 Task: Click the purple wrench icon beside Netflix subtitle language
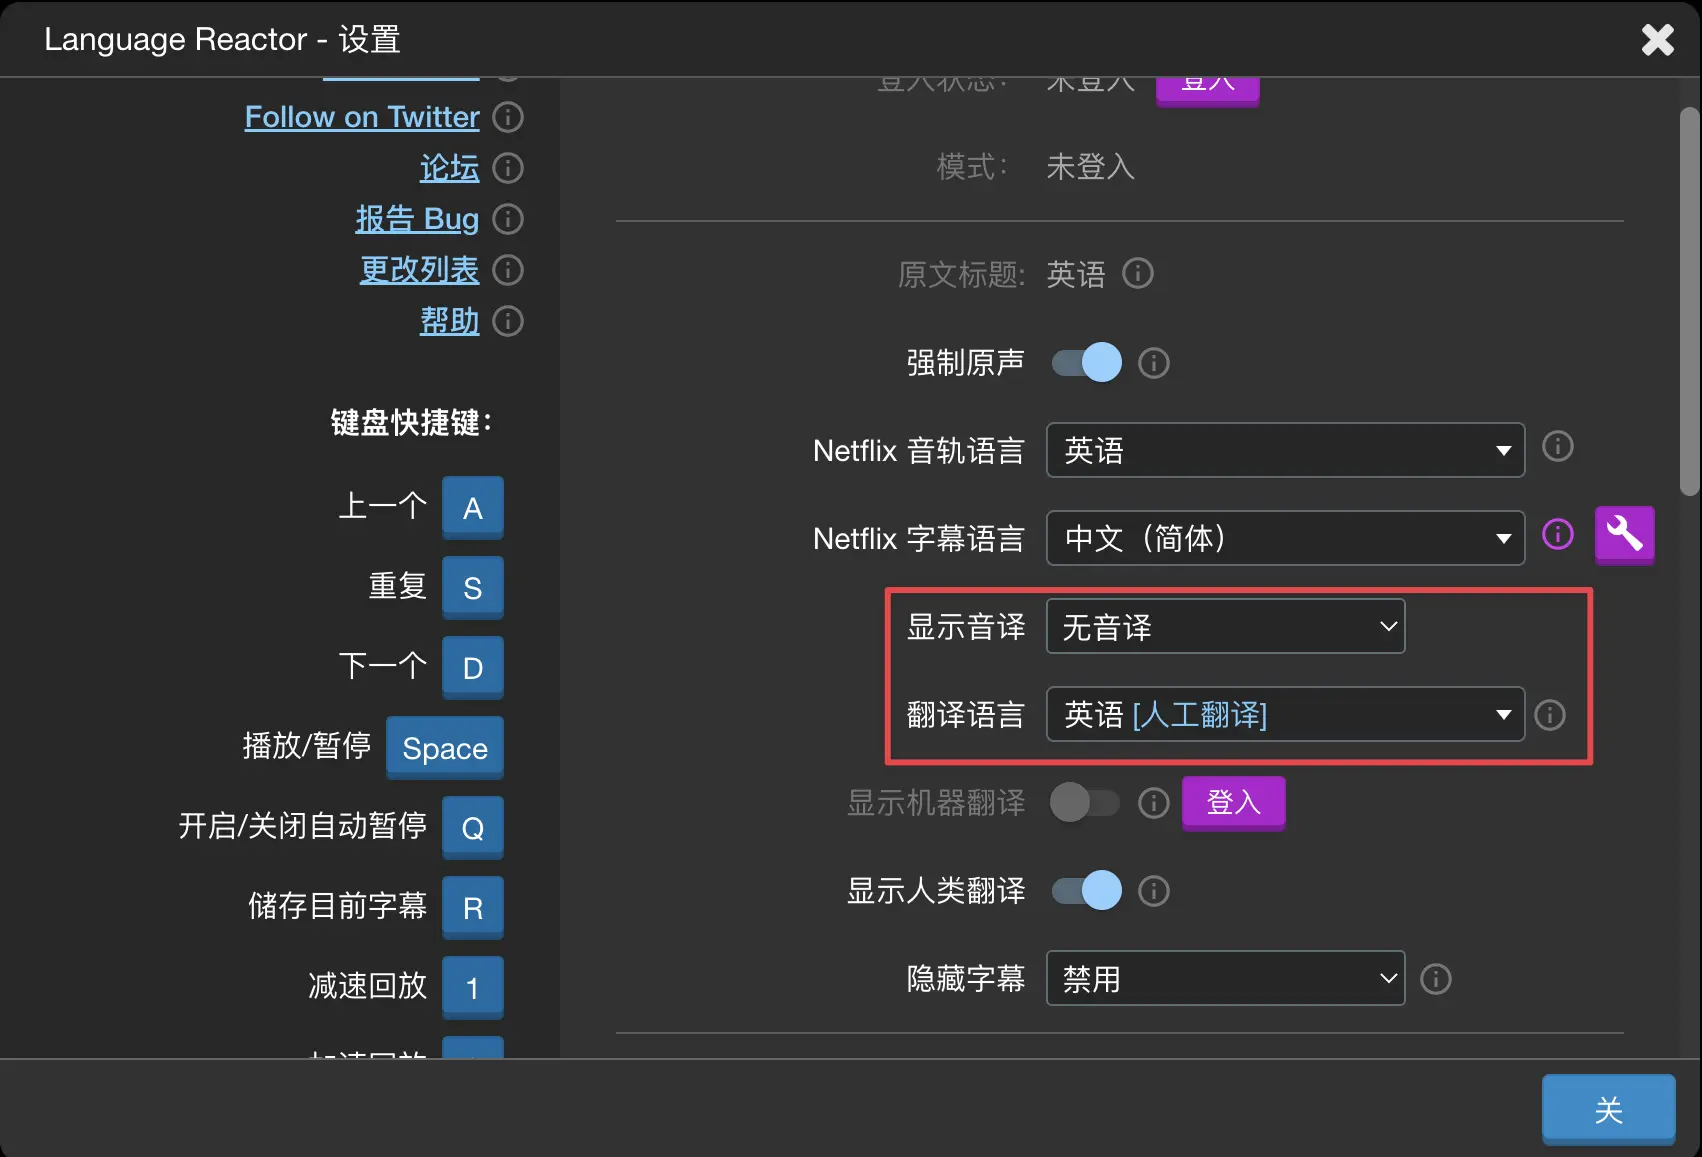(1624, 535)
